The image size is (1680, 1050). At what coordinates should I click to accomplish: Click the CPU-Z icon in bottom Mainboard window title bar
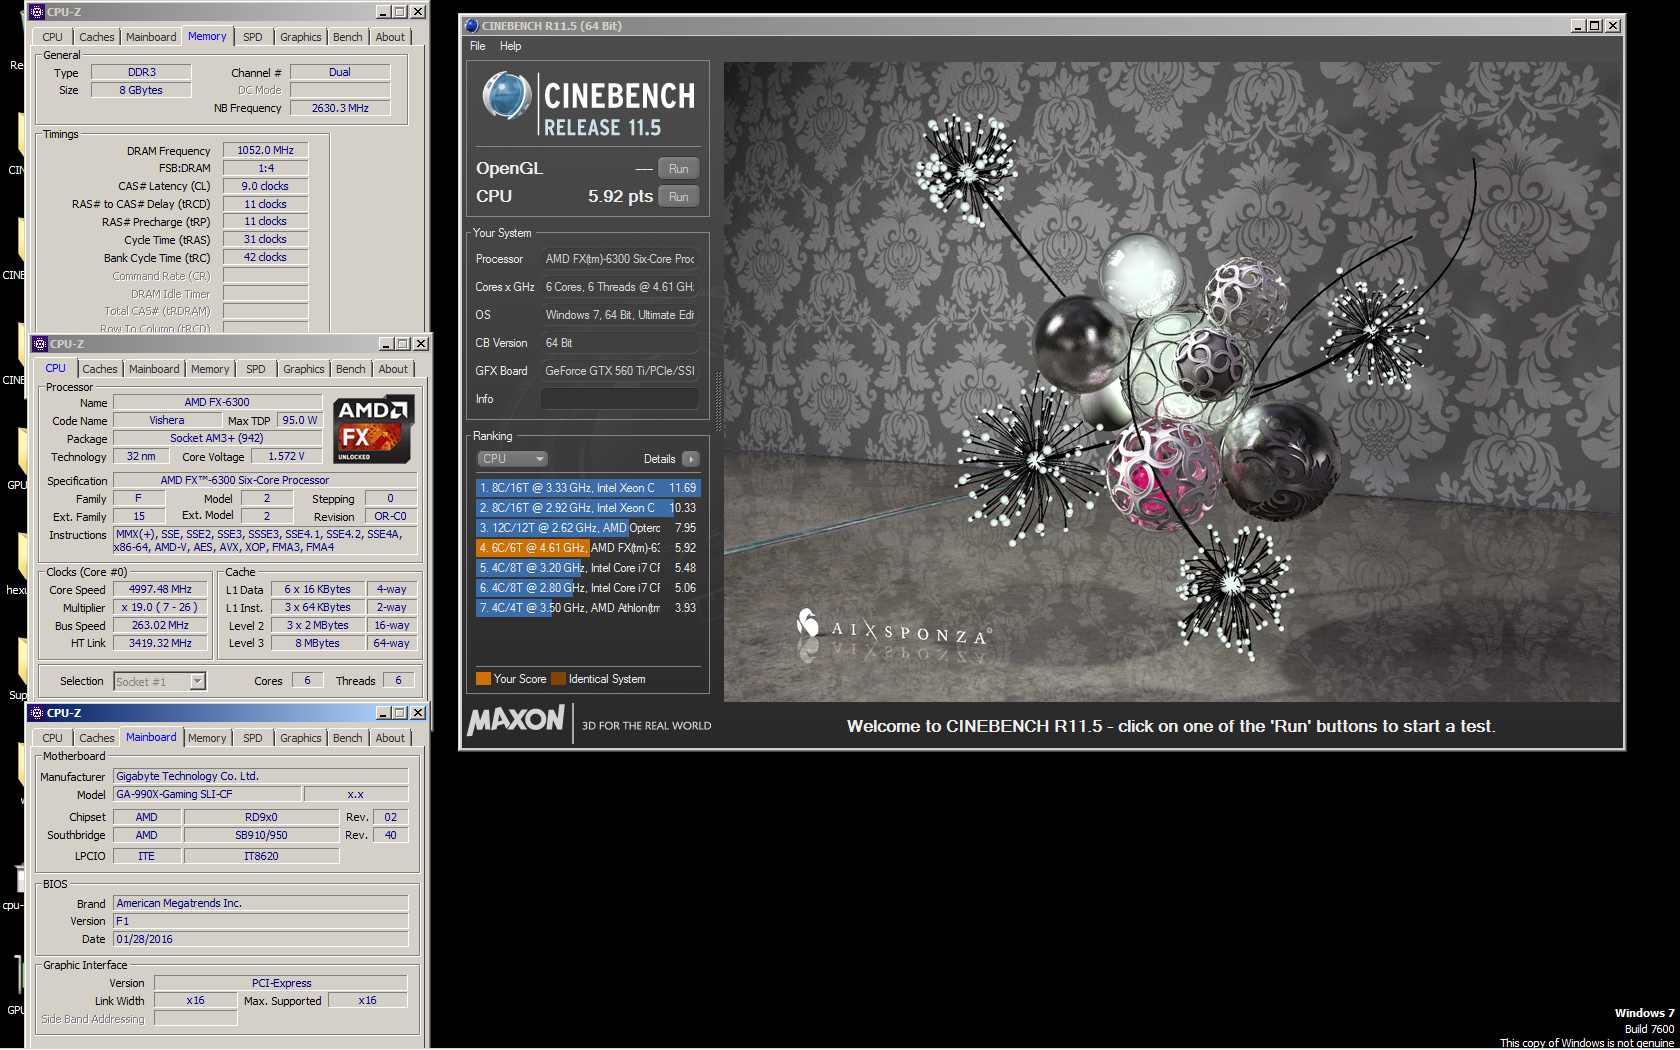pos(37,712)
